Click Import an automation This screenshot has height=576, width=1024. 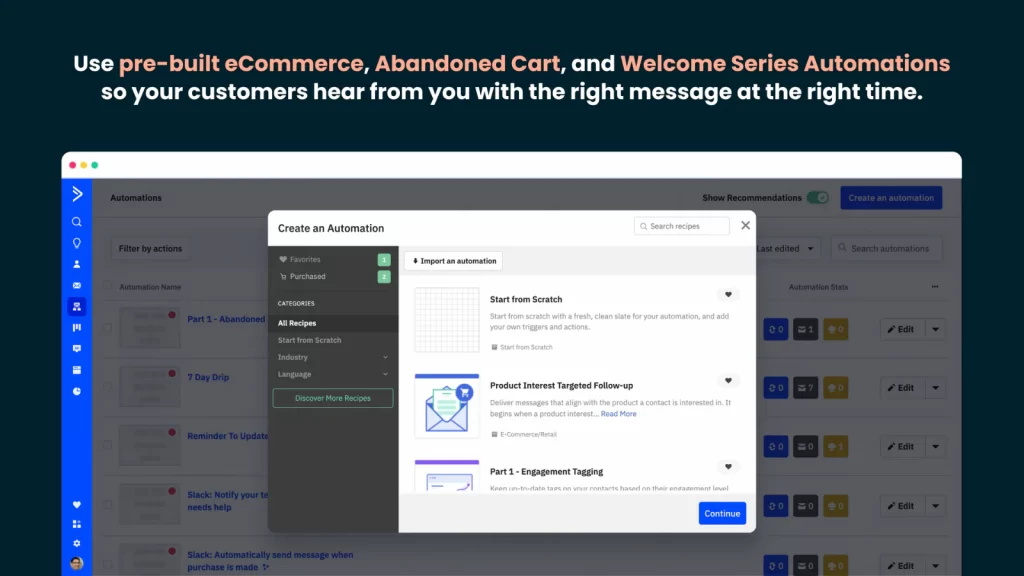coord(454,261)
